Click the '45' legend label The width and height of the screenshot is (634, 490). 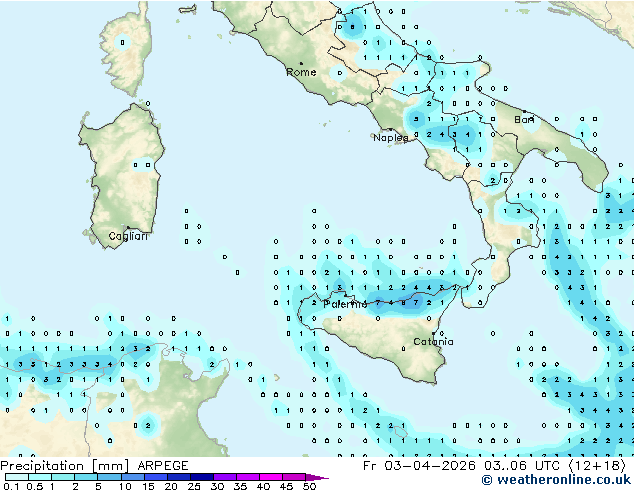(286, 486)
